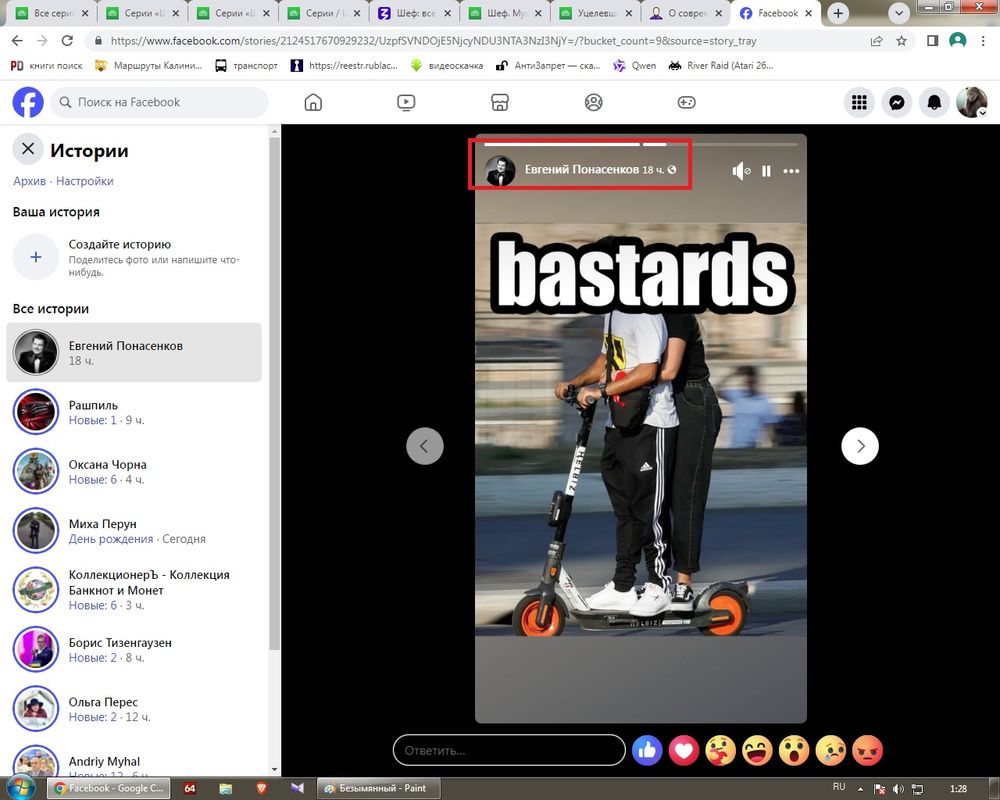Open Миха Перун story
This screenshot has height=800, width=1000.
pos(134,531)
